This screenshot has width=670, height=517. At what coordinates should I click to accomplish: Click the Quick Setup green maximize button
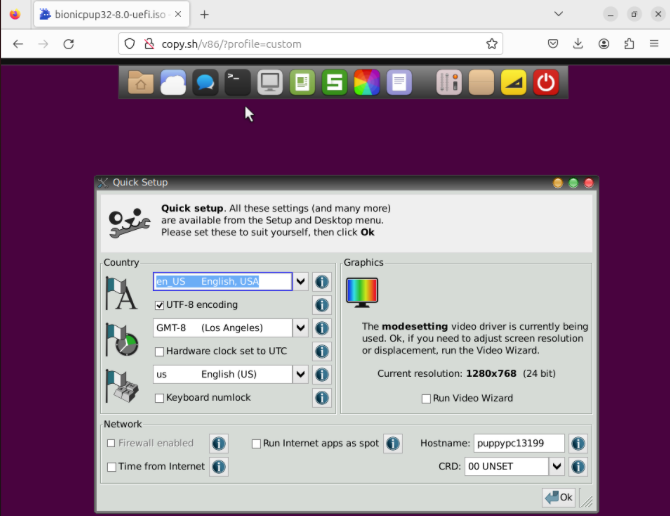(573, 183)
